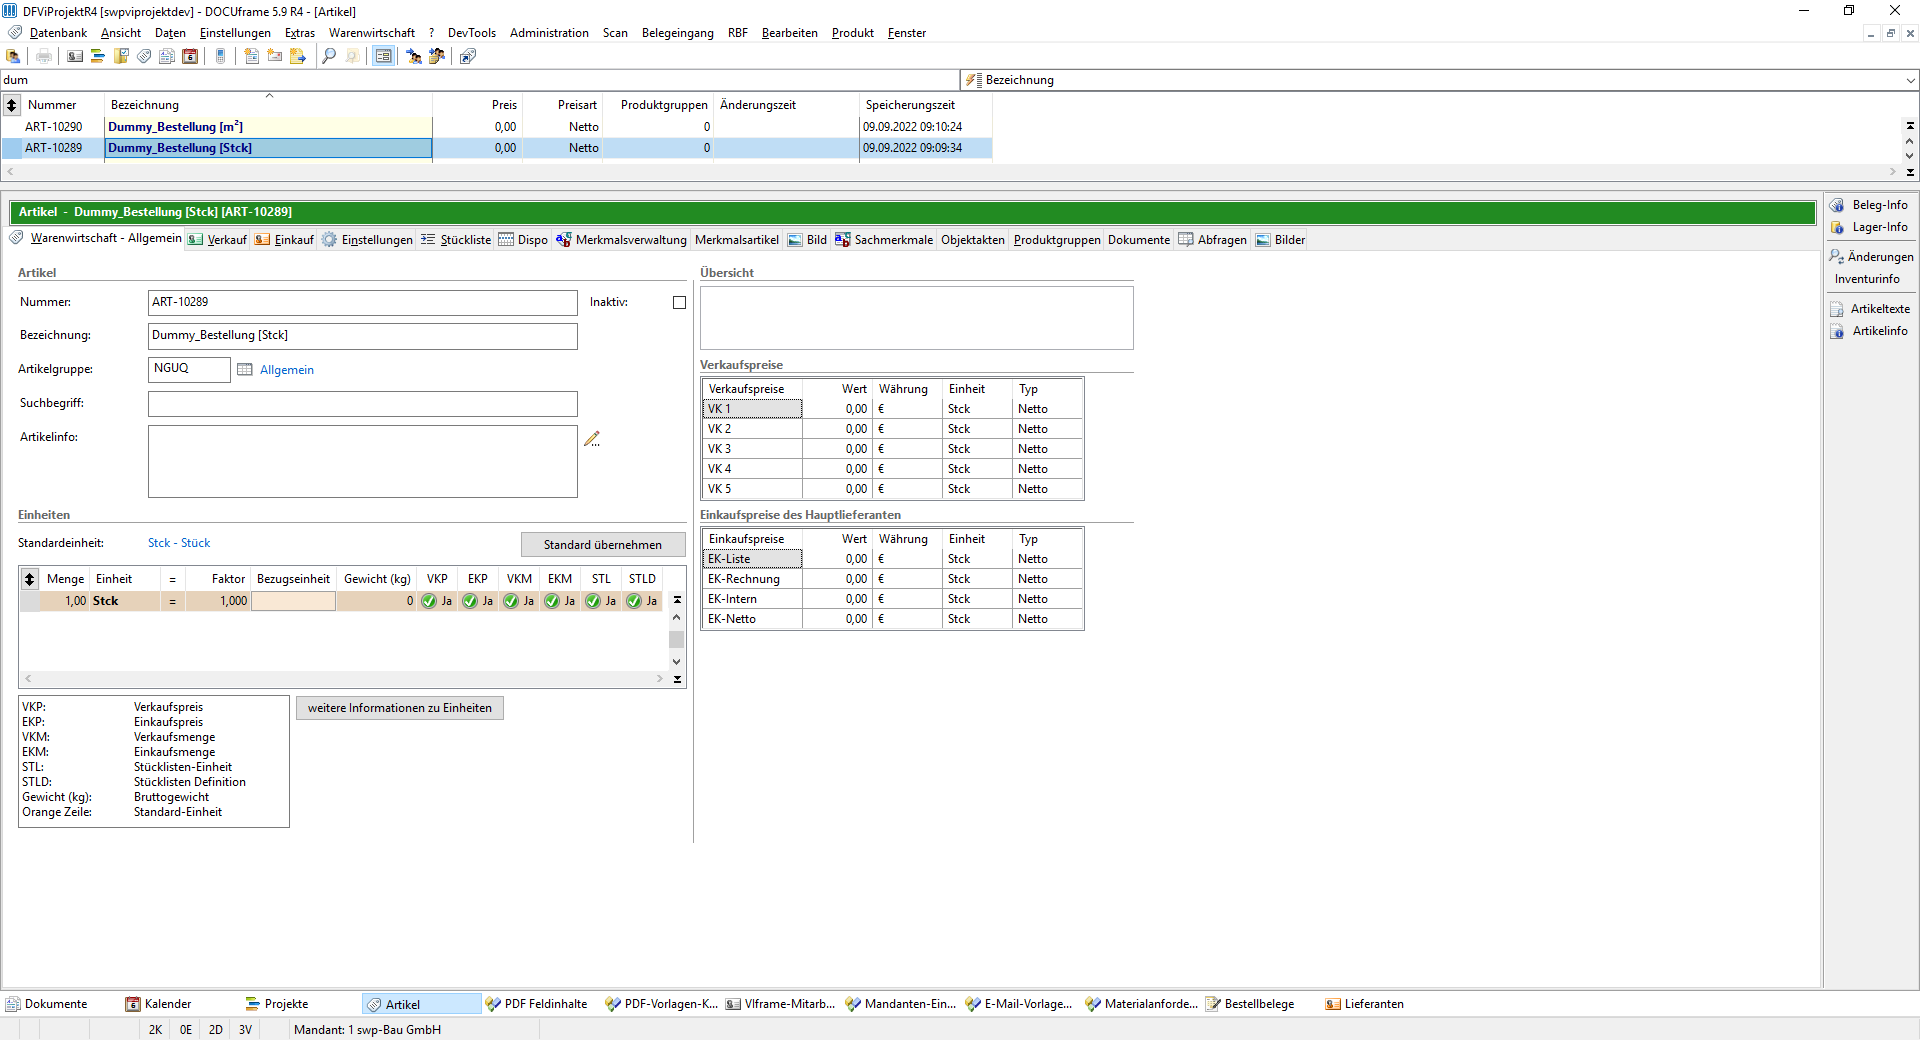Screen dimensions: 1920x1040
Task: Create new document via toolbar icon
Action: (x=251, y=56)
